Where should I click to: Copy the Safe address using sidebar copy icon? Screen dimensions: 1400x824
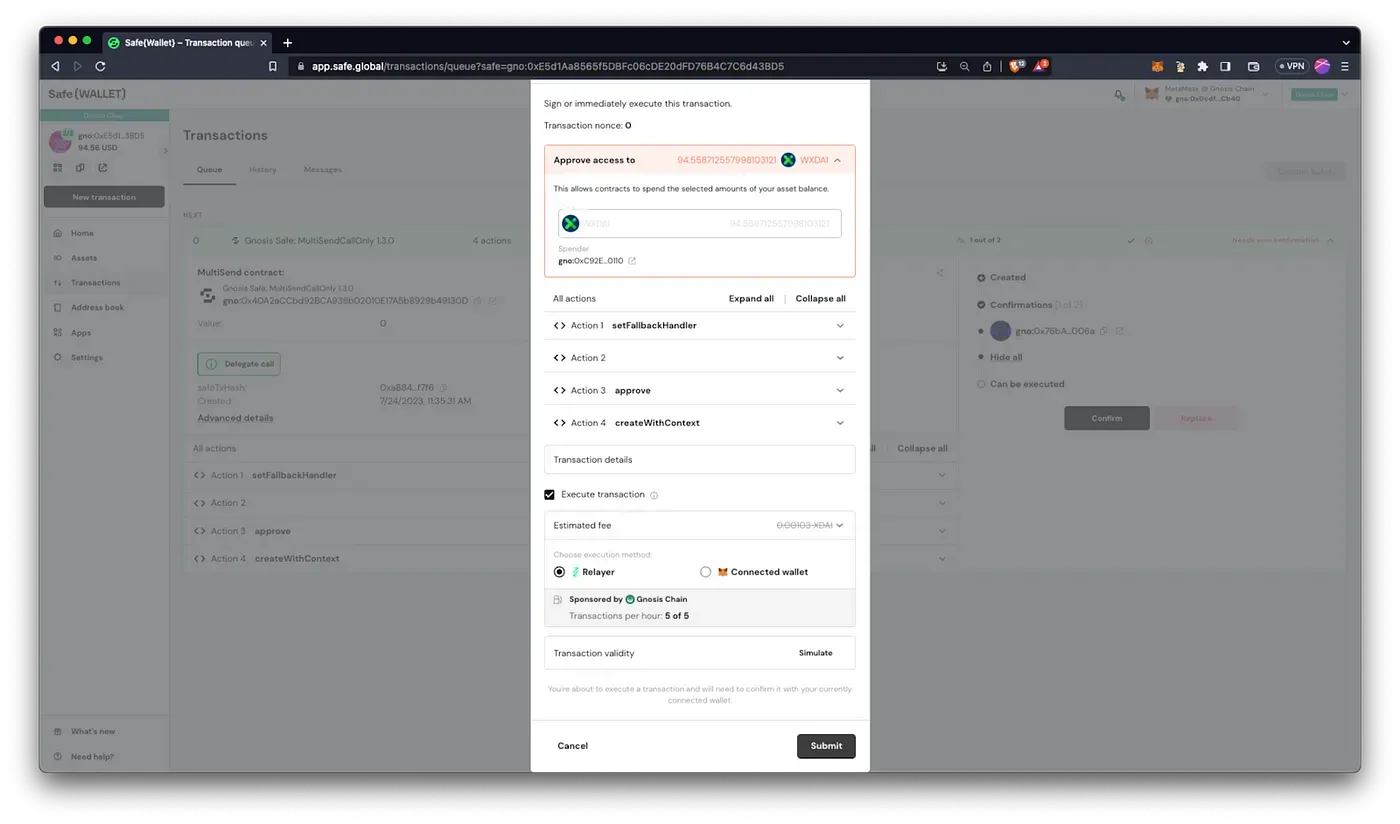pos(80,168)
